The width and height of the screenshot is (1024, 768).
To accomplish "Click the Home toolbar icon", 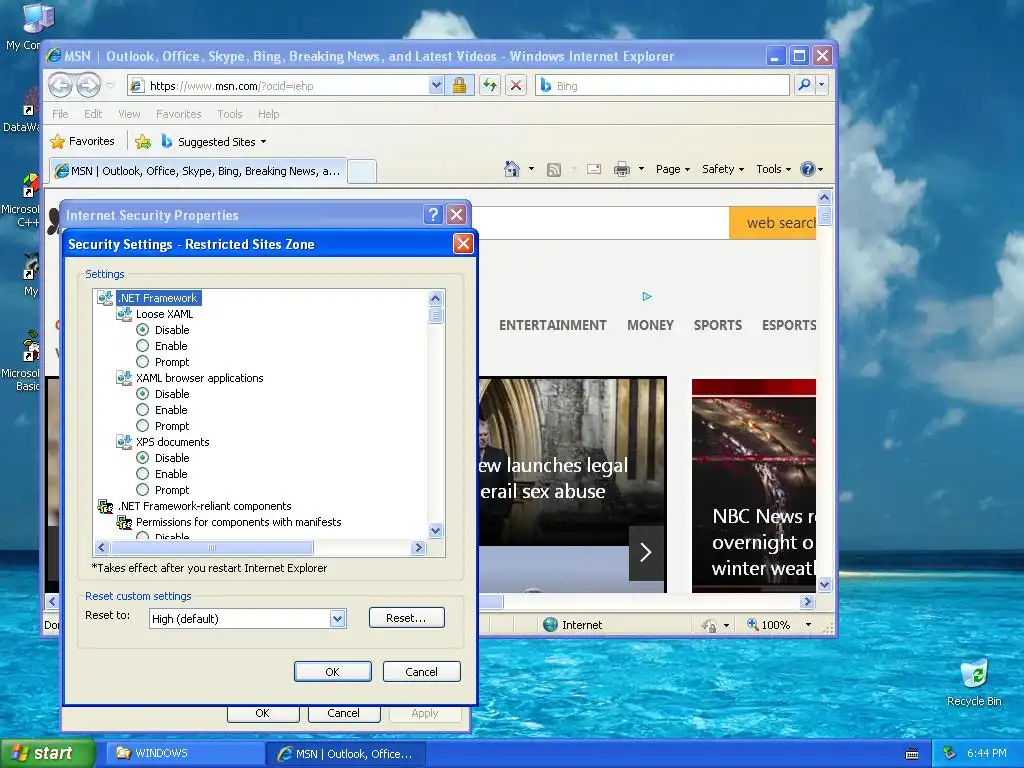I will click(511, 169).
